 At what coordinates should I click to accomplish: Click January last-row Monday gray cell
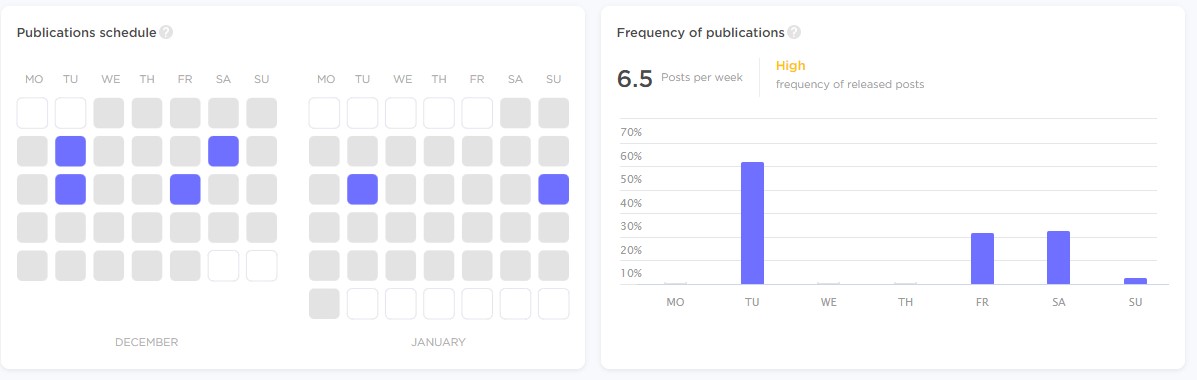pyautogui.click(x=324, y=304)
